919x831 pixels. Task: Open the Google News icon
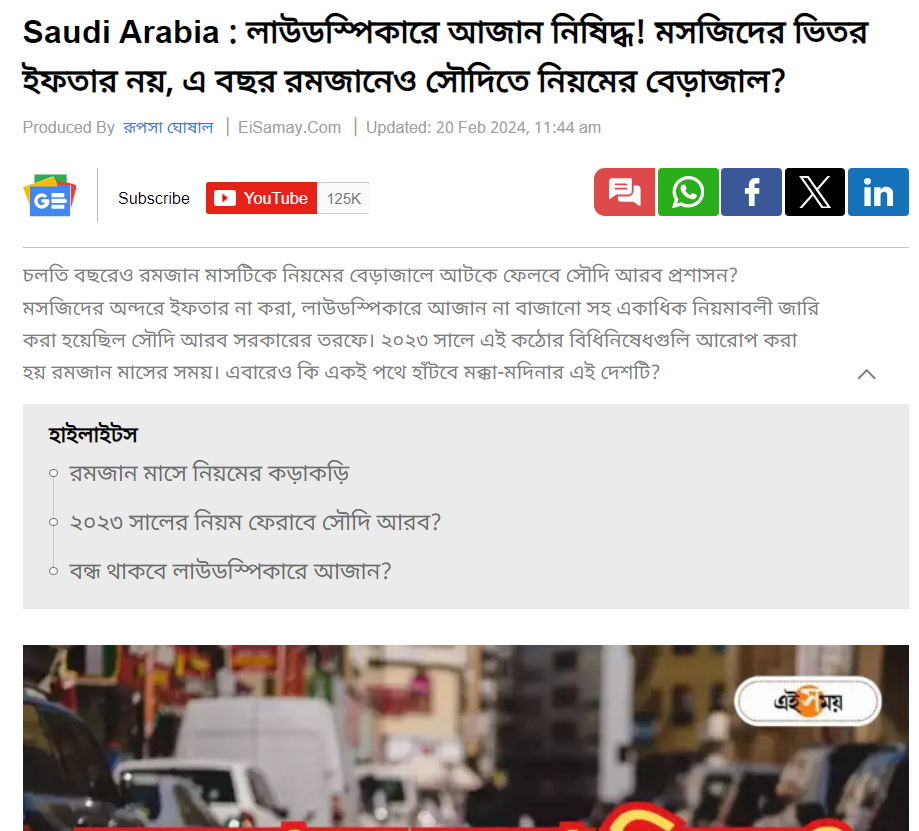(x=50, y=196)
